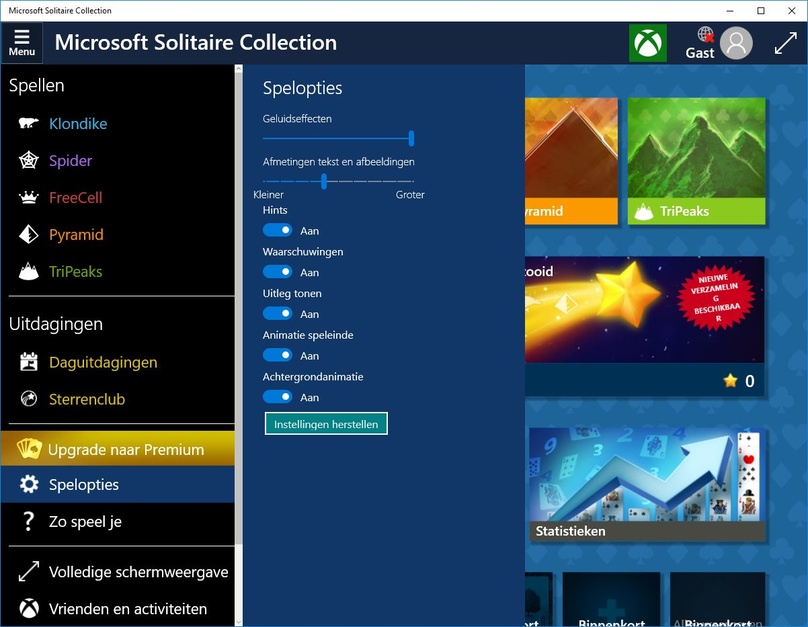Viewport: 808px width, 627px height.
Task: Select the Klondike polar bear icon
Action: [29, 123]
